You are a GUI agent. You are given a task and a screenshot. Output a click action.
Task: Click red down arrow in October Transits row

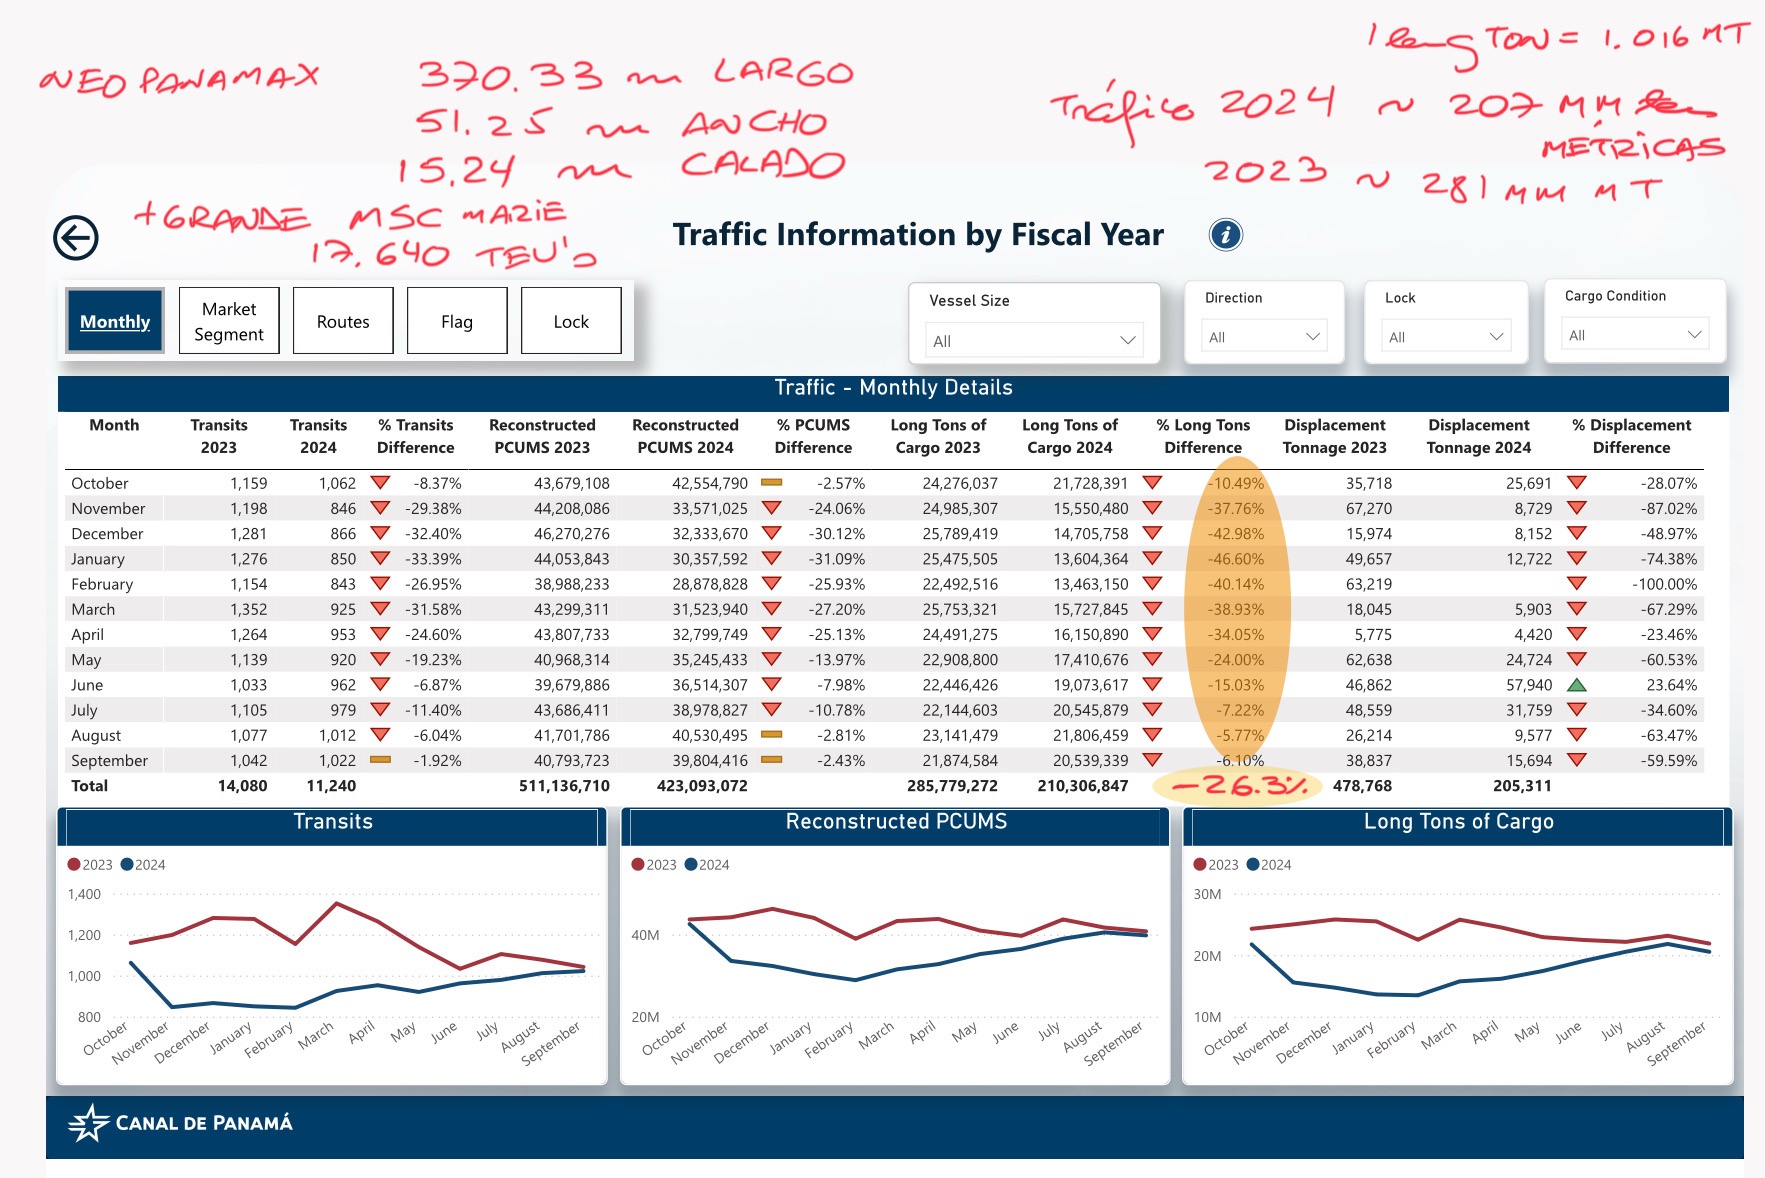[x=380, y=483]
